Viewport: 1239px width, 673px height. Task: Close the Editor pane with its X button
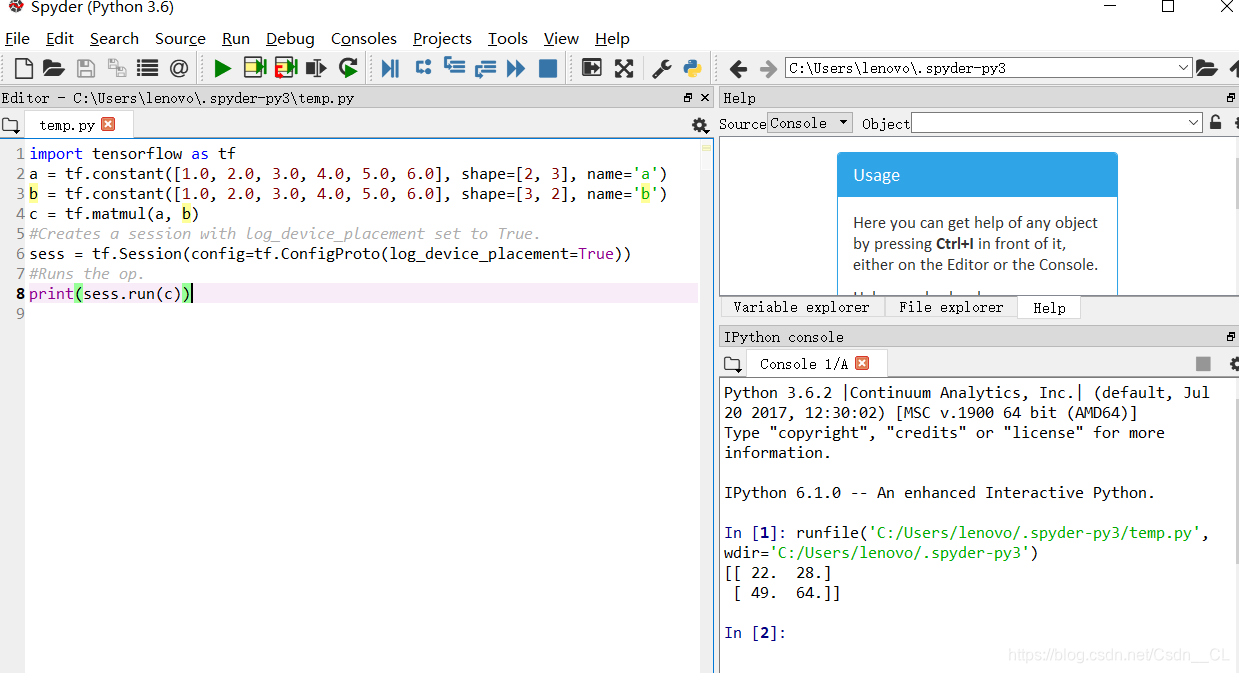point(704,98)
